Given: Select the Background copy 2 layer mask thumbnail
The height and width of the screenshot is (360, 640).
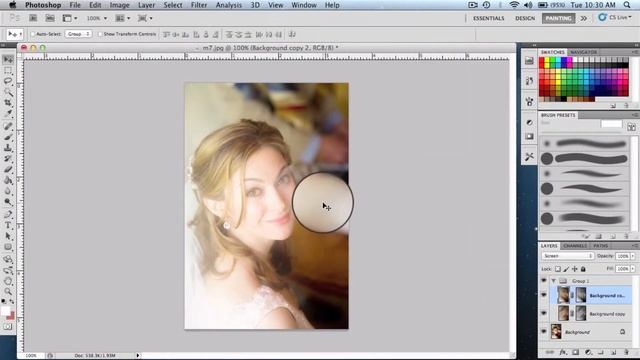Looking at the screenshot, I should (x=581, y=295).
